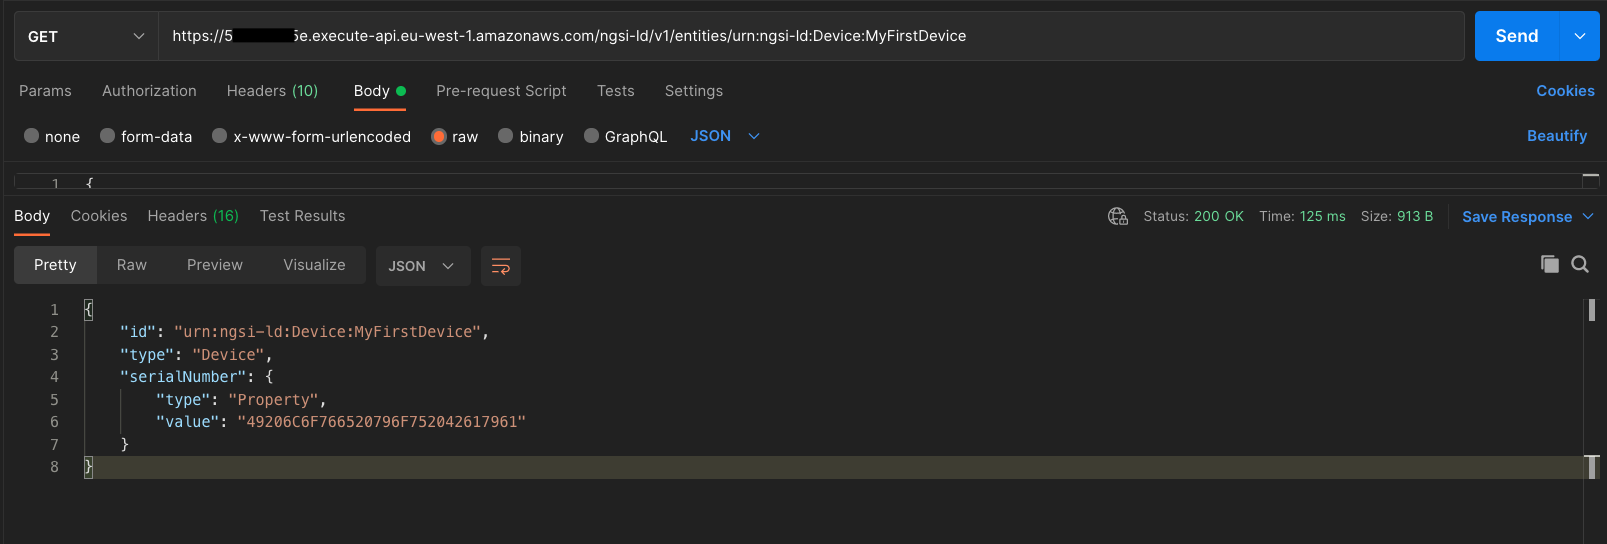
Task: Open search in response with magnifier icon
Action: pos(1580,264)
